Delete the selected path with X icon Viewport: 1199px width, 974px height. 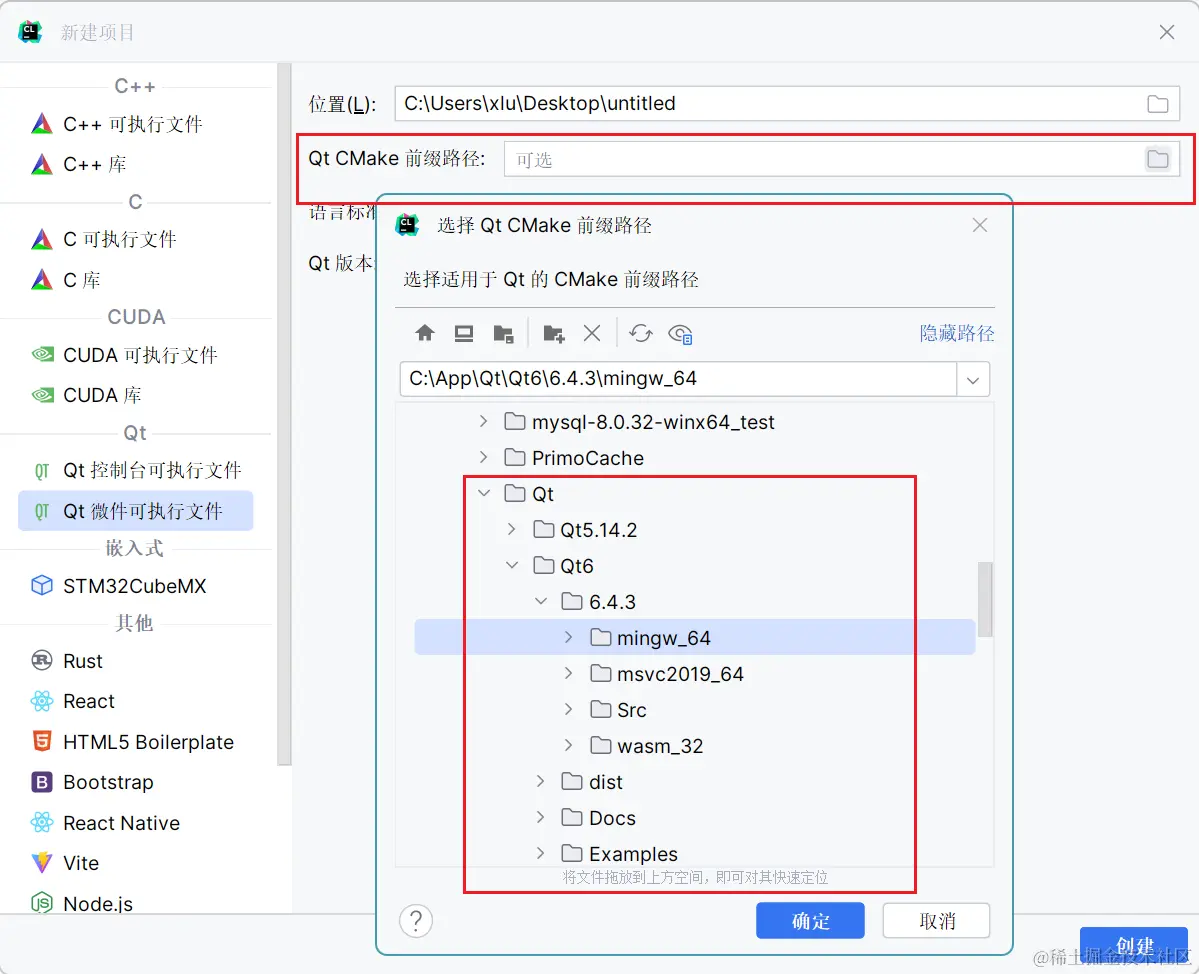click(591, 333)
